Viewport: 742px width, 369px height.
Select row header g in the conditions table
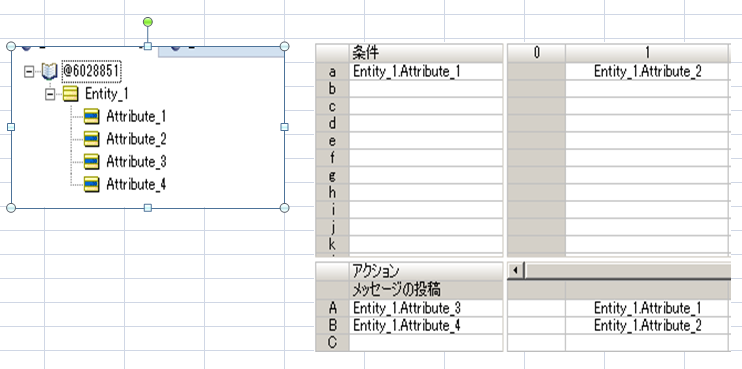coord(332,176)
